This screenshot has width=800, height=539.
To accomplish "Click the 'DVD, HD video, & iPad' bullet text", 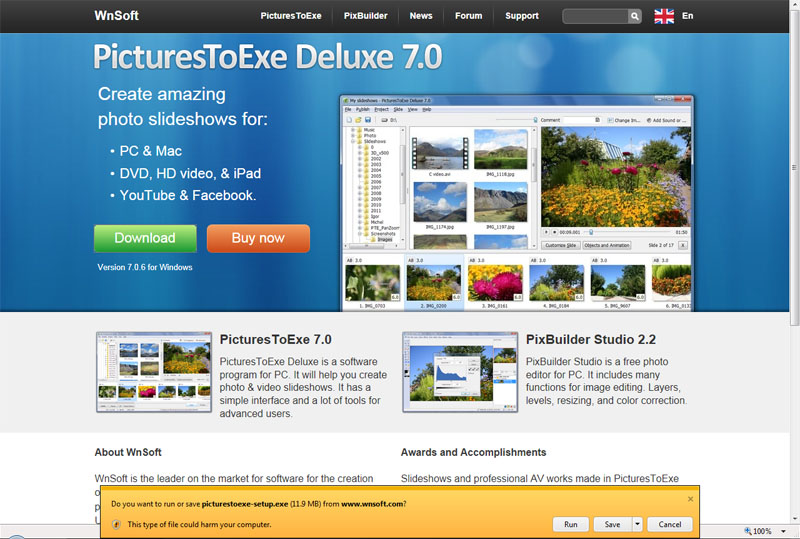I will click(190, 174).
